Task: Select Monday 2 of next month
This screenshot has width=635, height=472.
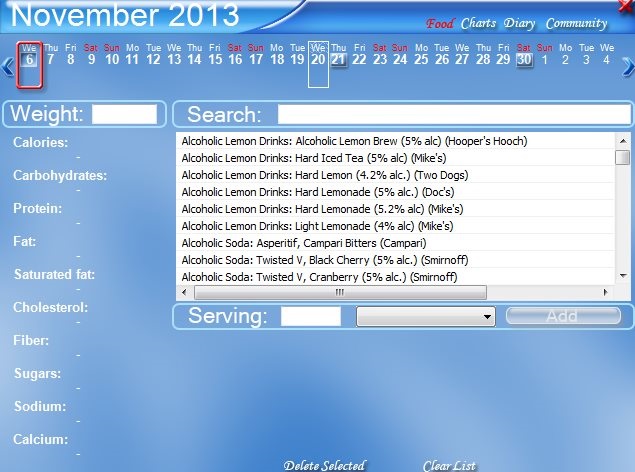Action: (565, 55)
